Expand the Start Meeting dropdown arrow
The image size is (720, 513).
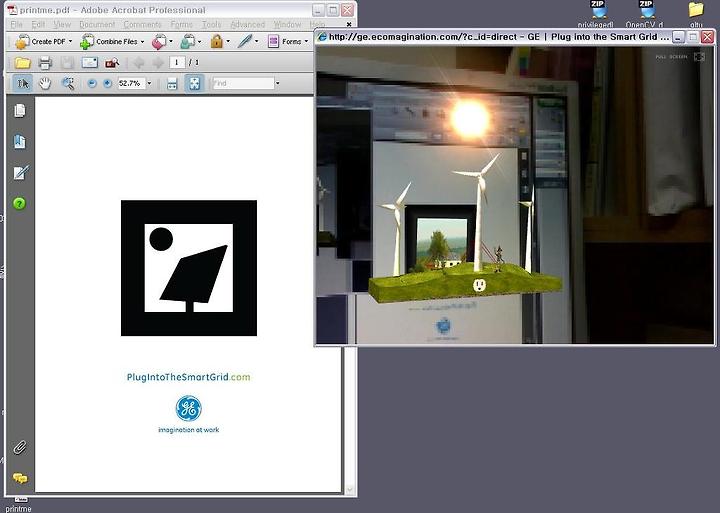pyautogui.click(x=199, y=42)
